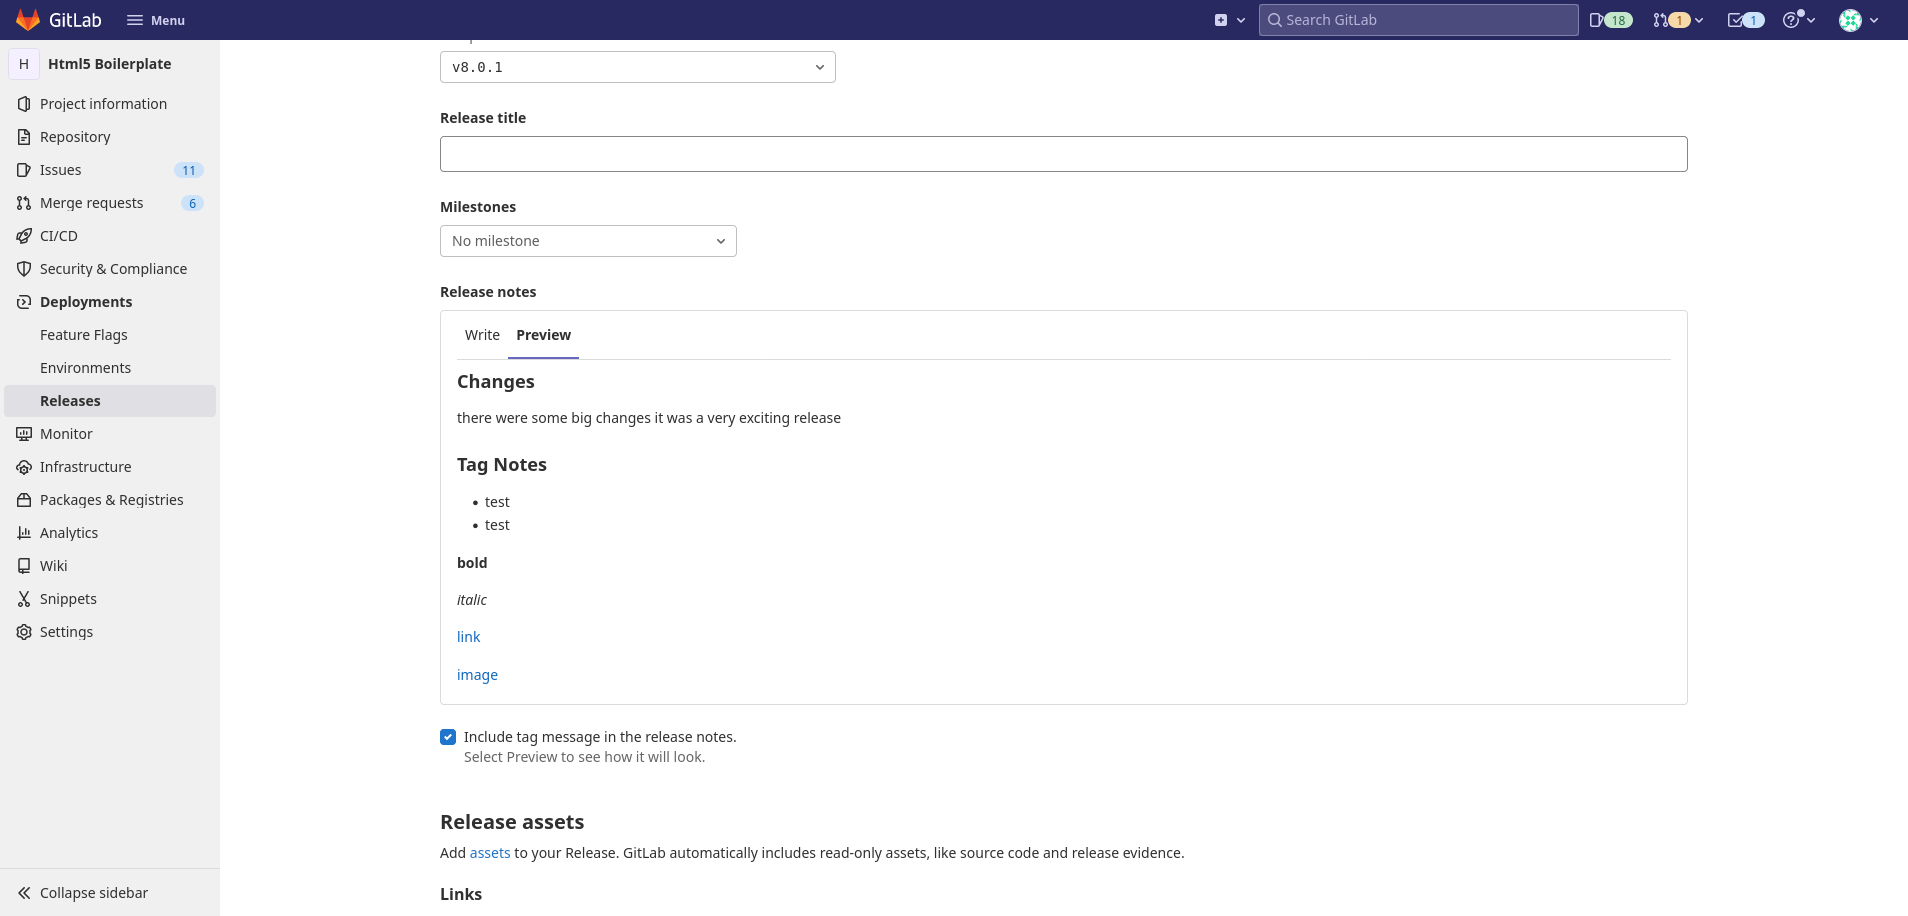Switch to the Write tab

[482, 334]
